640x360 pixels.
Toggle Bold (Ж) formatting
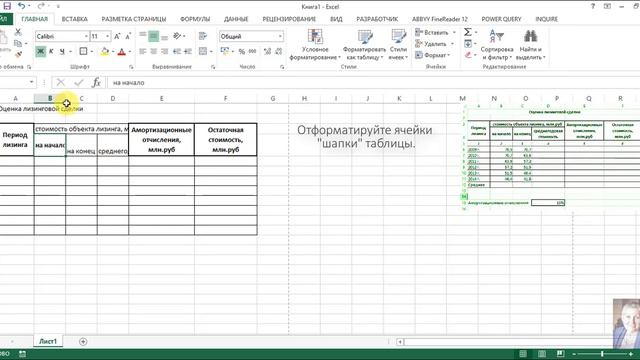pos(40,51)
